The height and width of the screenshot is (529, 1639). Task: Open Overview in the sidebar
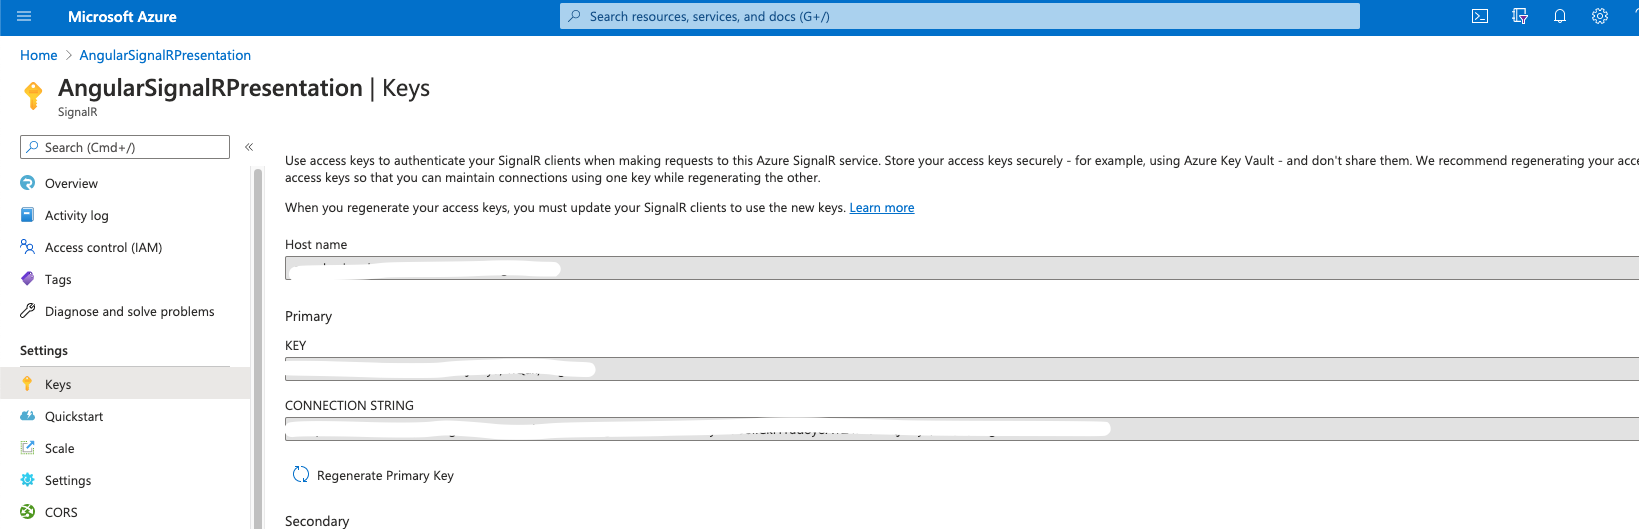(x=71, y=184)
